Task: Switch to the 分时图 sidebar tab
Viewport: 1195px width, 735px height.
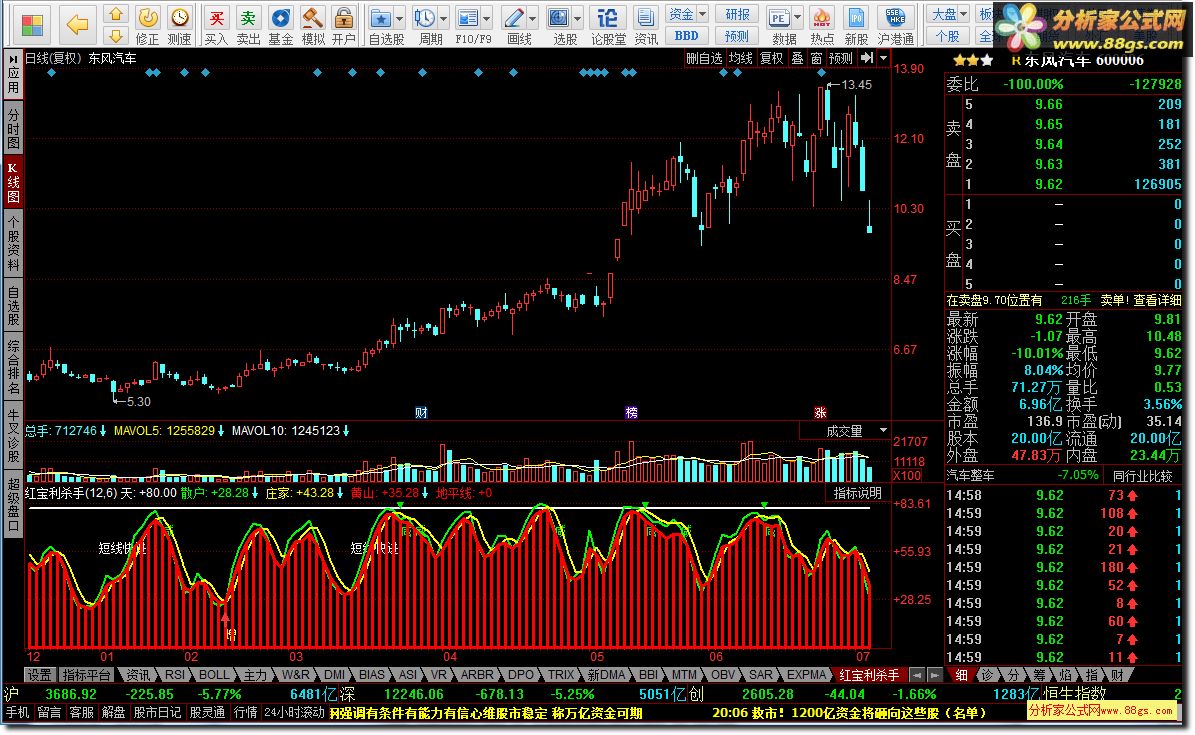Action: coord(13,127)
